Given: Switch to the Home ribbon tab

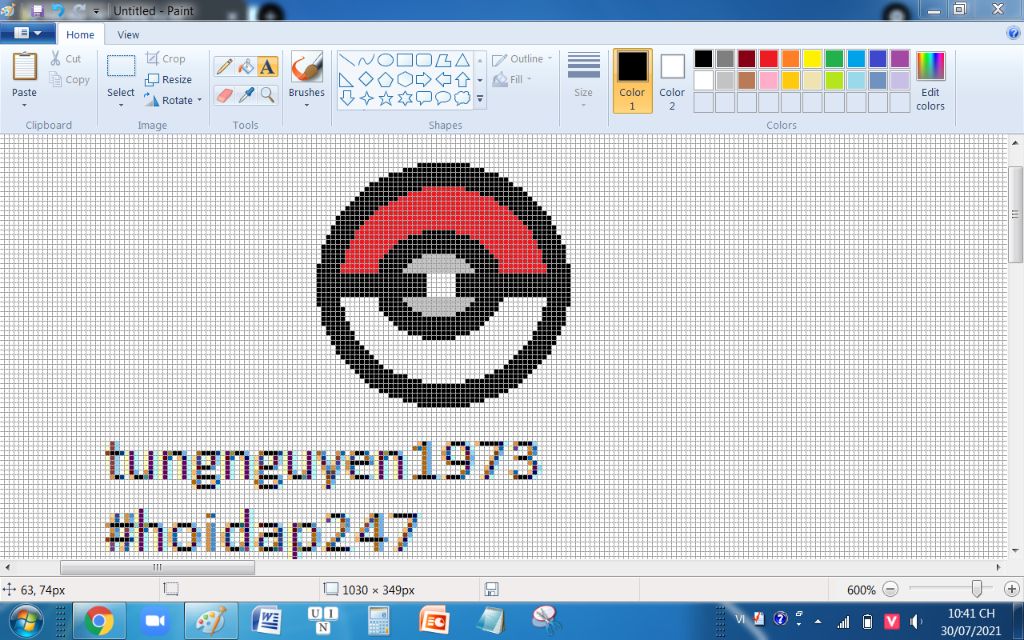Looking at the screenshot, I should pyautogui.click(x=80, y=35).
